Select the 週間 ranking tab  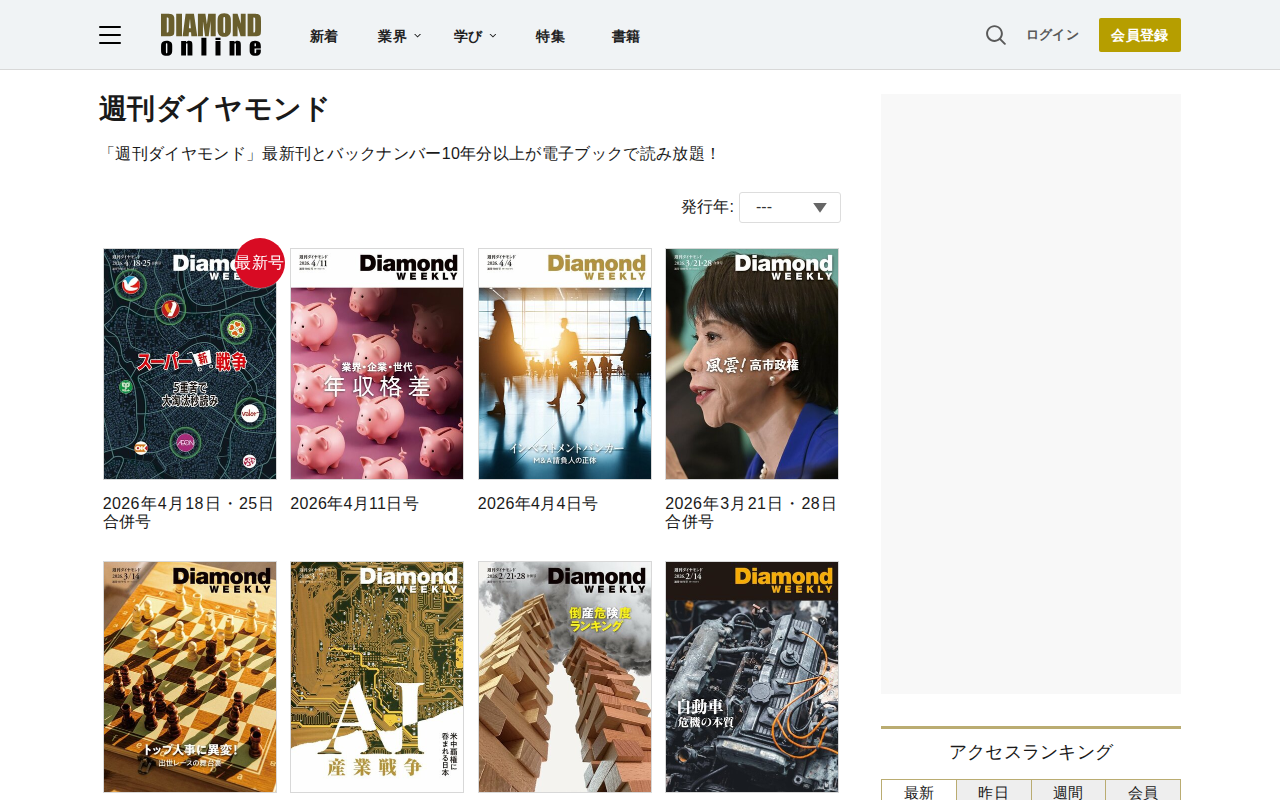pos(1068,791)
